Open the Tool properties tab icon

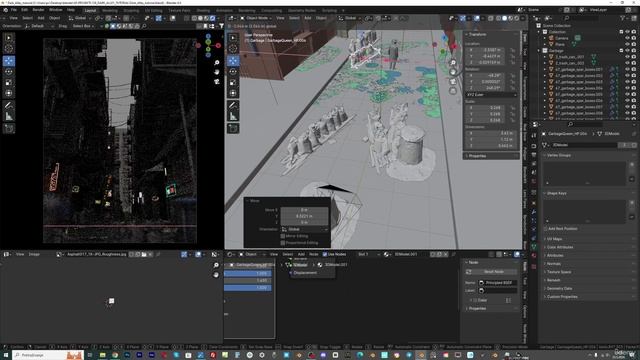[x=534, y=136]
